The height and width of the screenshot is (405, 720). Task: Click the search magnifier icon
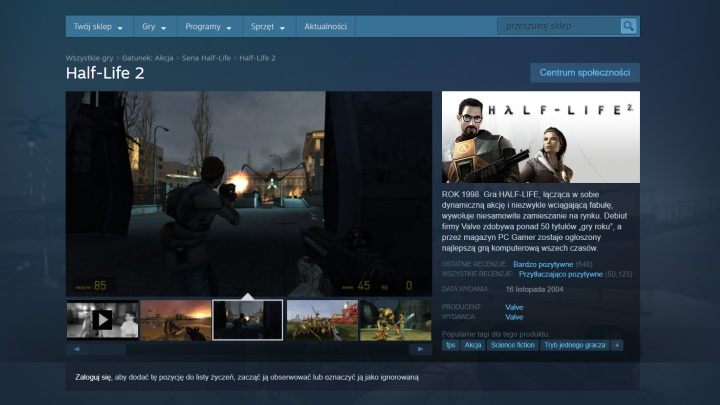coord(628,26)
